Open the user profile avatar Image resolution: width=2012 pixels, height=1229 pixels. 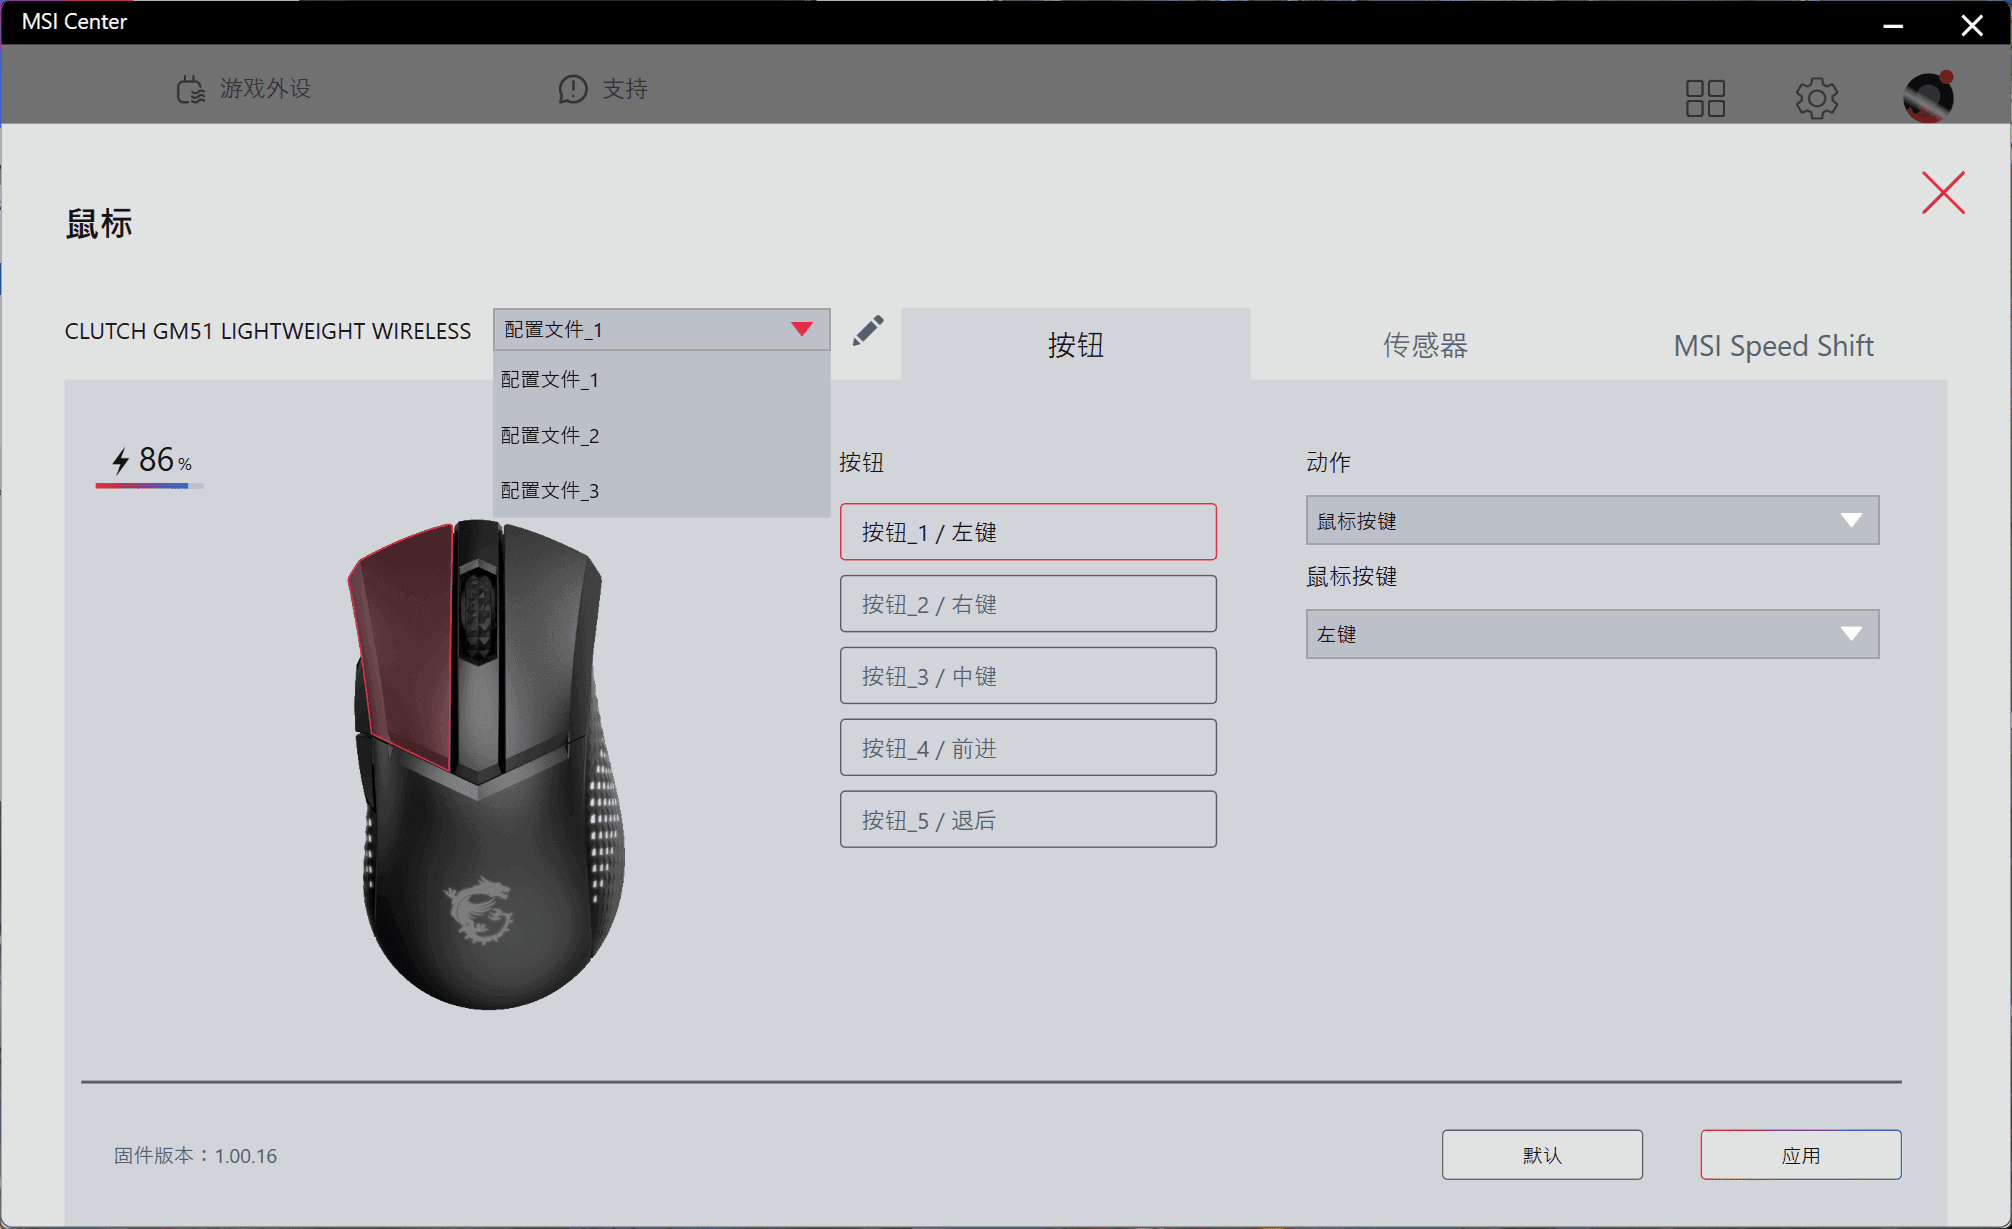pos(1928,97)
